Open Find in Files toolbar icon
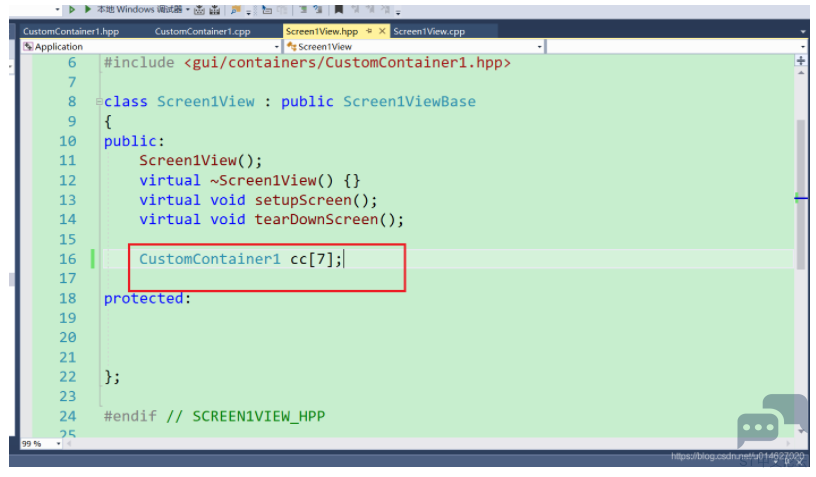 click(236, 10)
